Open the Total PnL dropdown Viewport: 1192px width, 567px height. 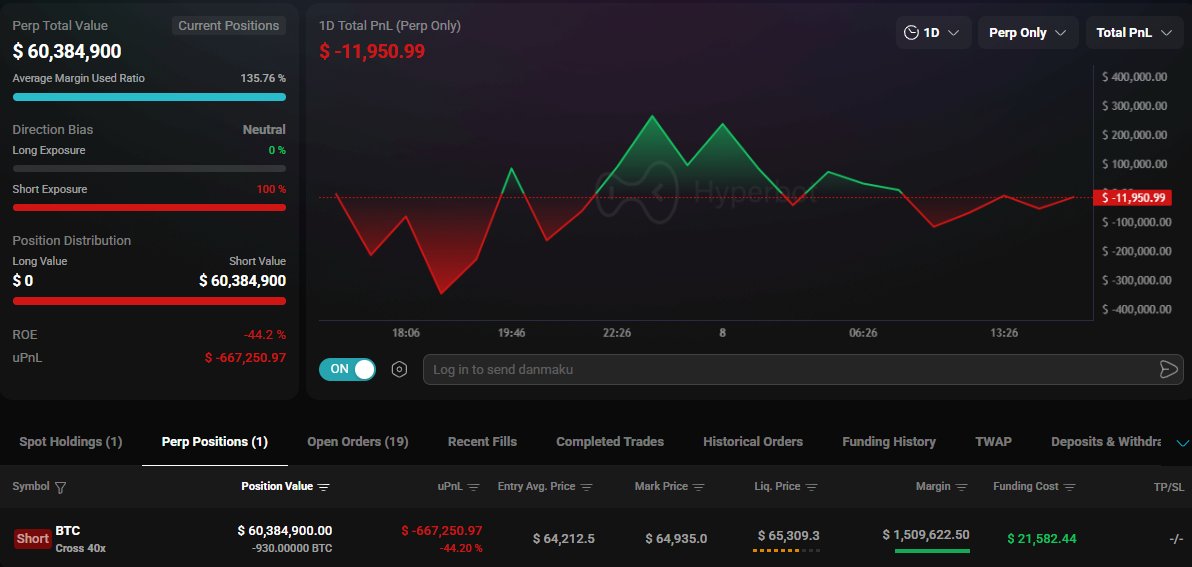pyautogui.click(x=1134, y=33)
